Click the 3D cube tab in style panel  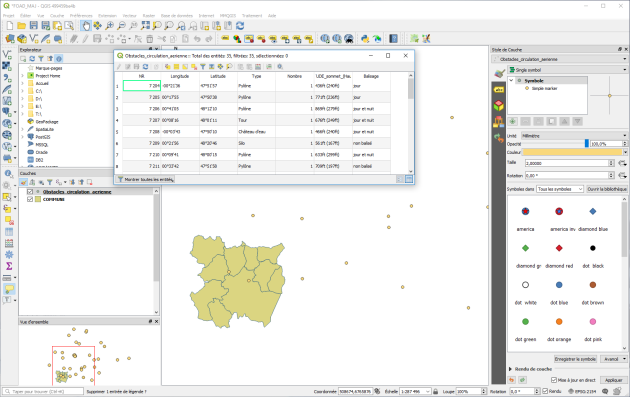pos(499,106)
